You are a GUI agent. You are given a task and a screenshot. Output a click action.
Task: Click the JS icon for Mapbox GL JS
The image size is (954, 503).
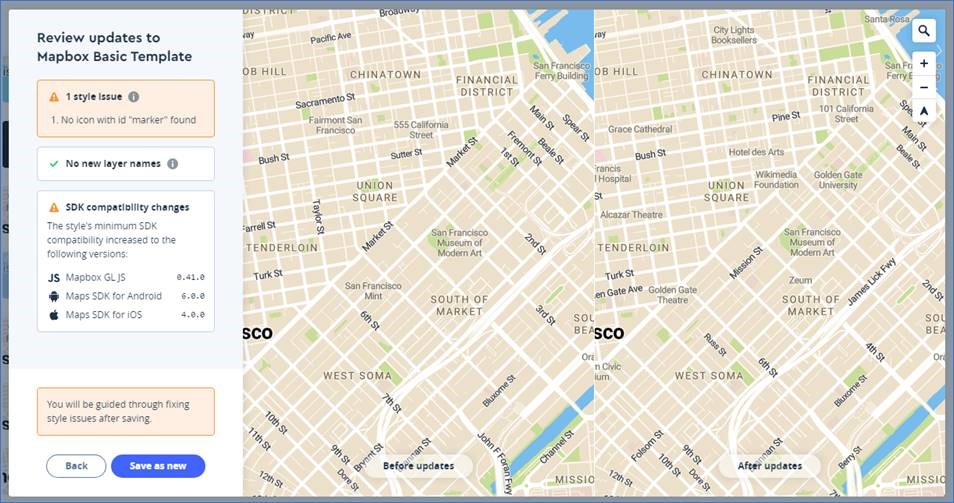tap(54, 277)
